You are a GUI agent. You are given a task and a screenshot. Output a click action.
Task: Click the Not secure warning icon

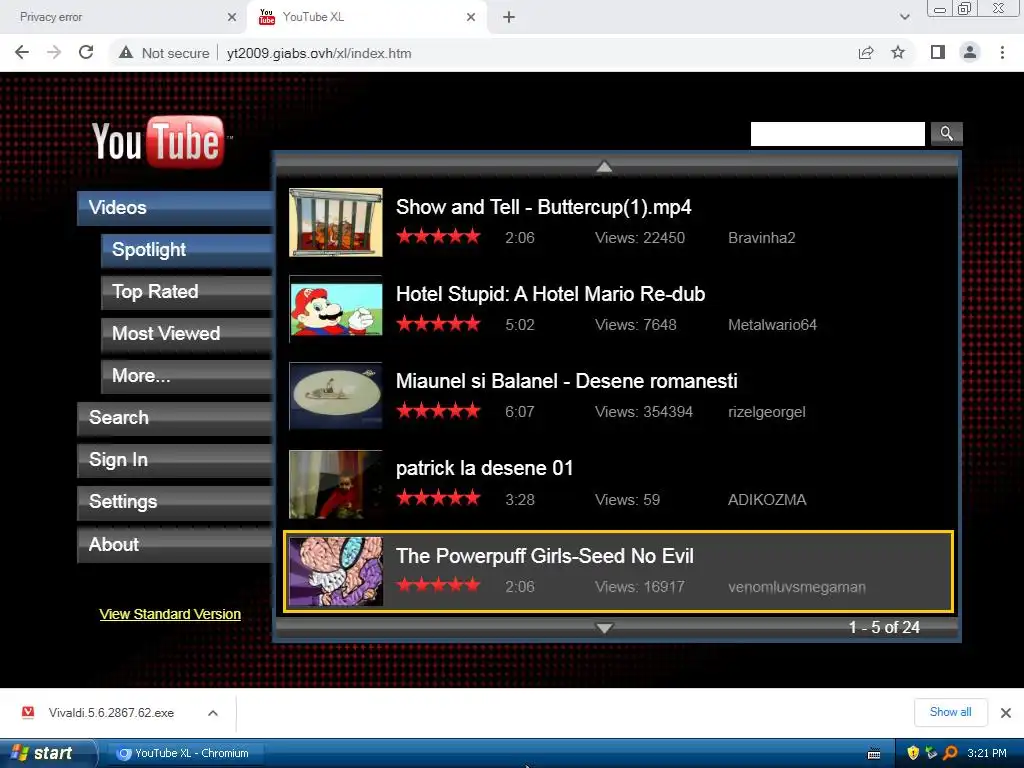click(x=126, y=53)
